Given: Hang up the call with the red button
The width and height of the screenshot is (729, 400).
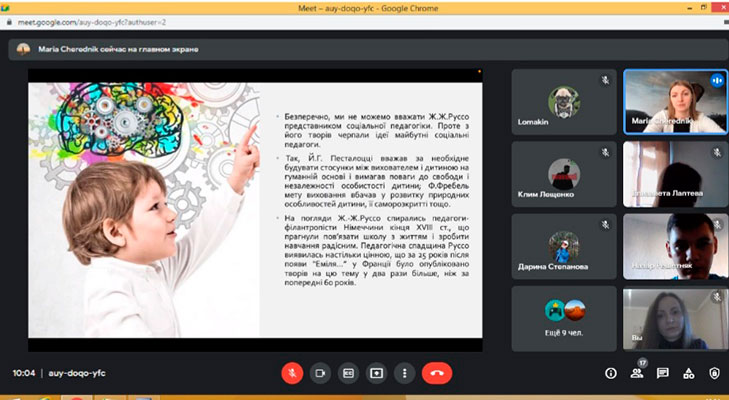Looking at the screenshot, I should 437,373.
